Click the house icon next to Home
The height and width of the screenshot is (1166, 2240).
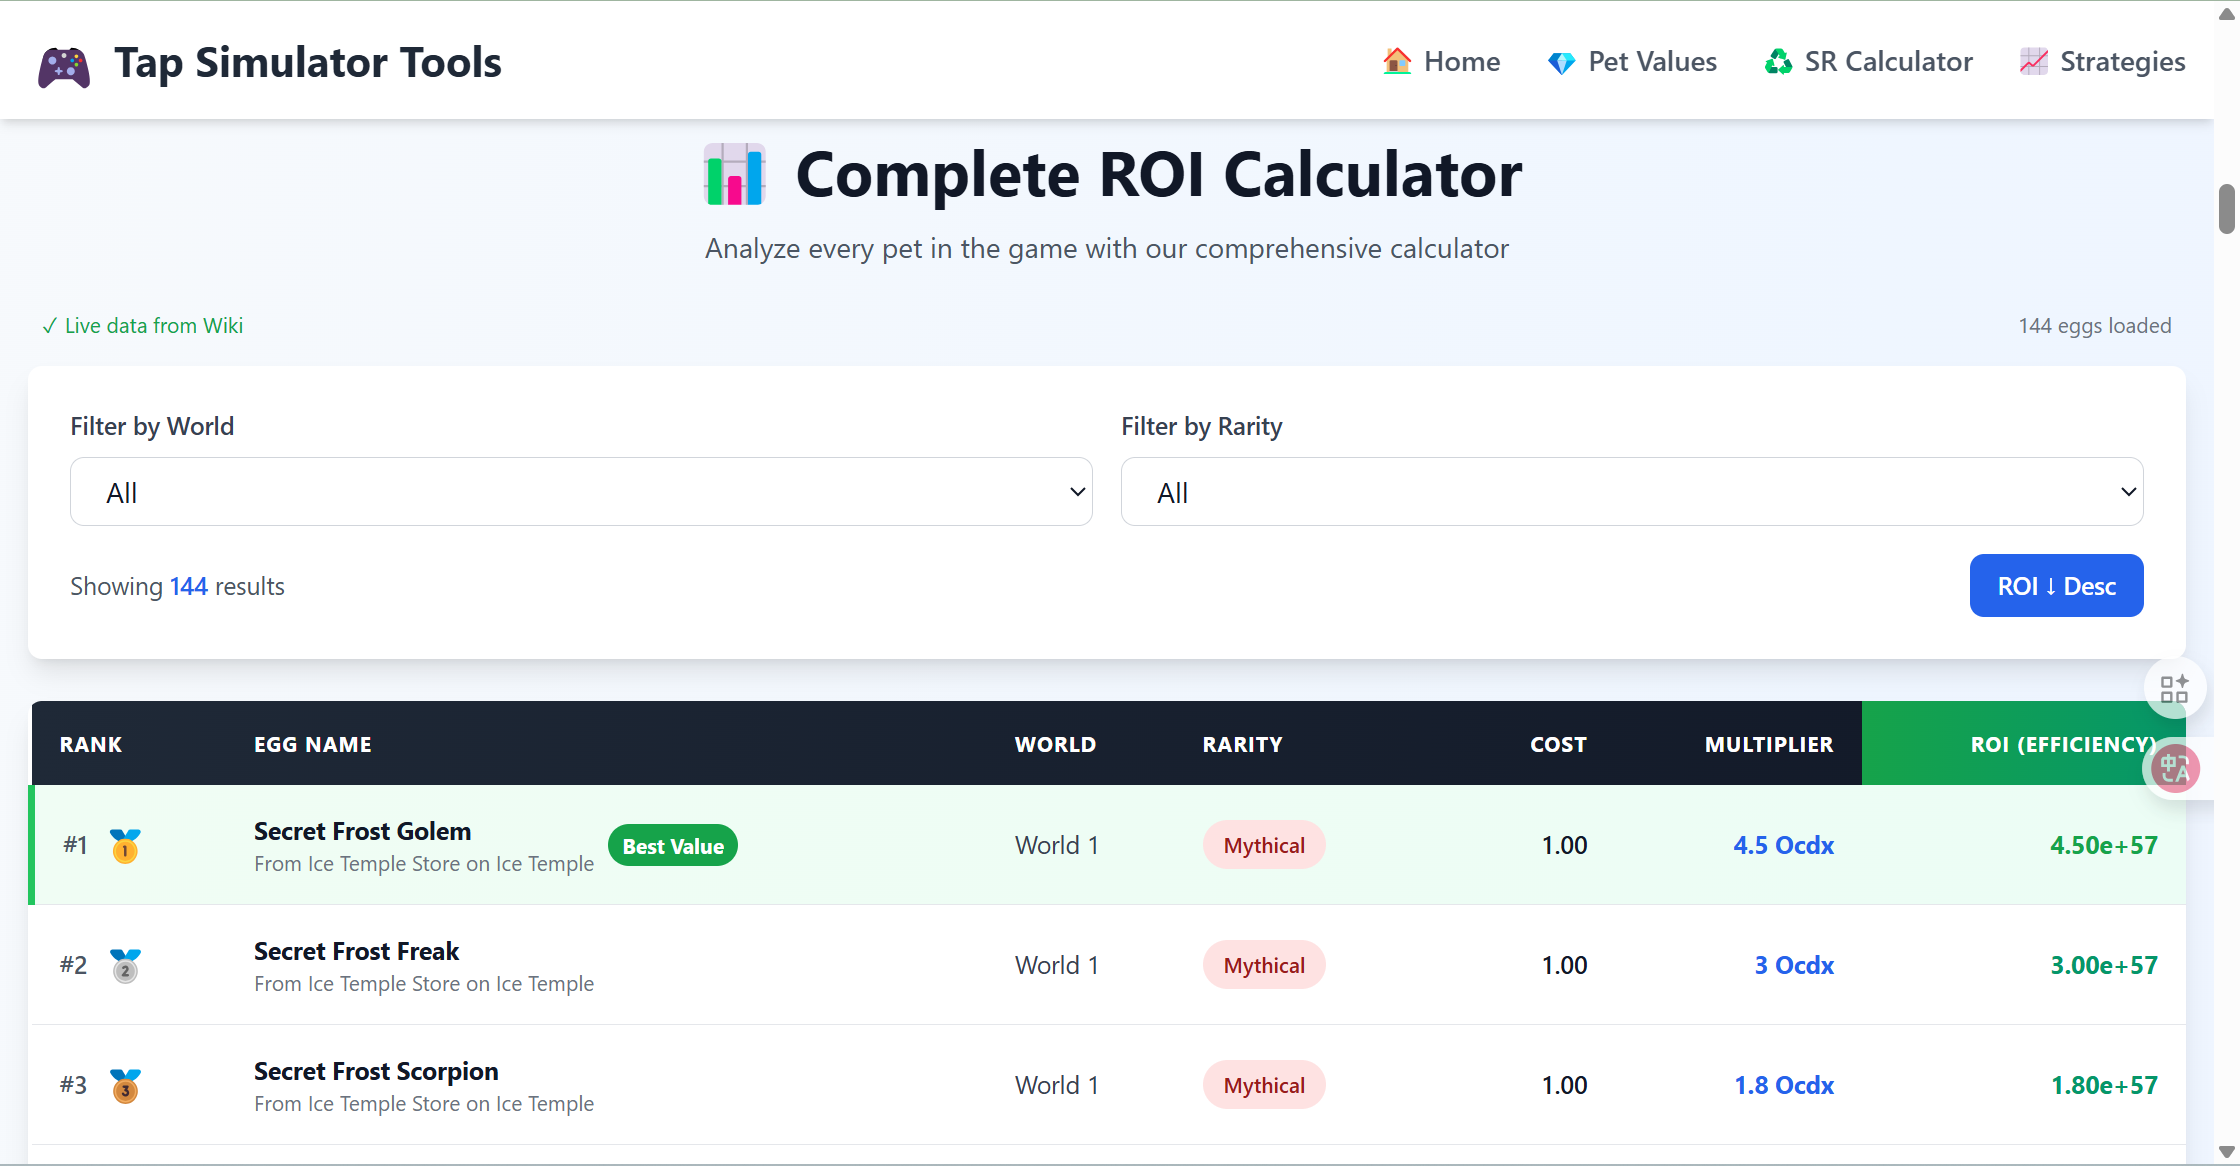(x=1396, y=61)
